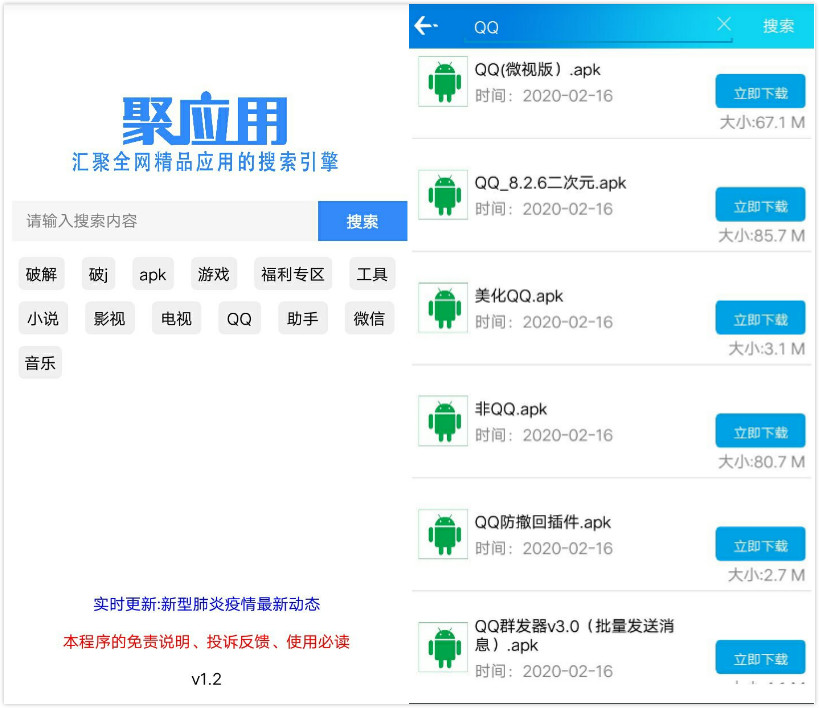Open the 本程序的免责说明、投诉反馈、使用必读 link
Image resolution: width=819 pixels, height=708 pixels.
[x=206, y=642]
